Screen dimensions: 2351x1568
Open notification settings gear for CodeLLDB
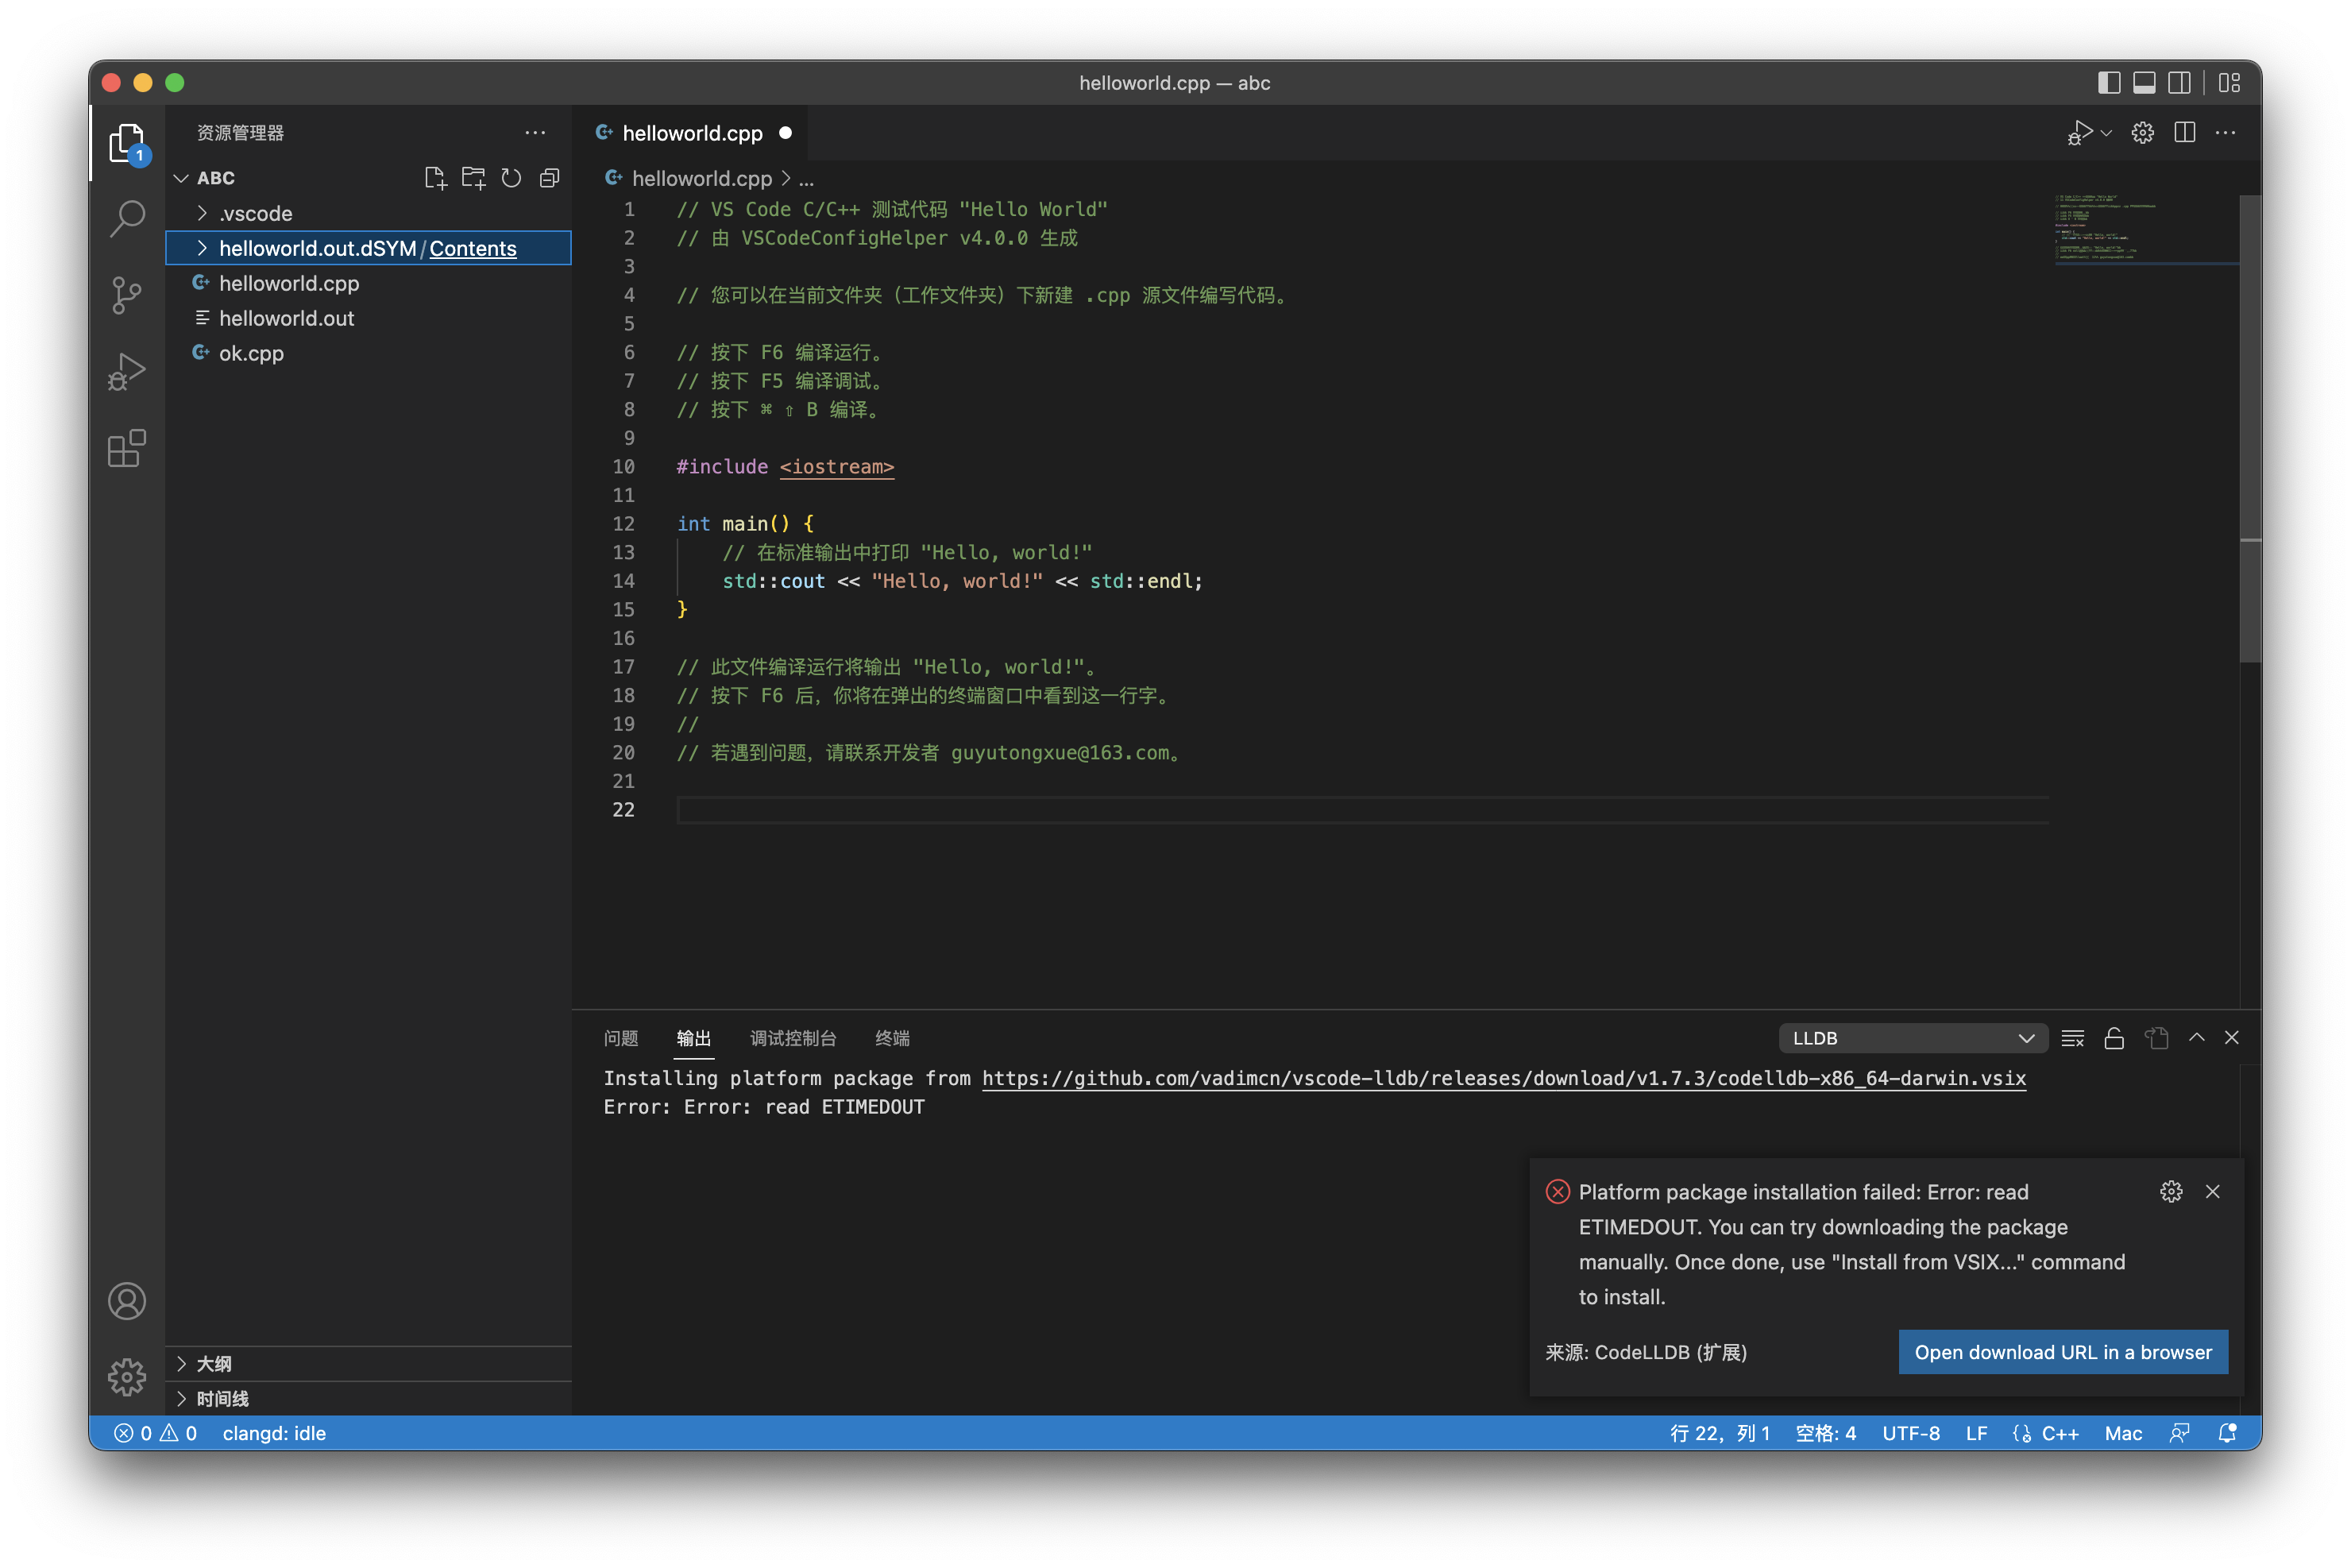click(x=2171, y=1191)
